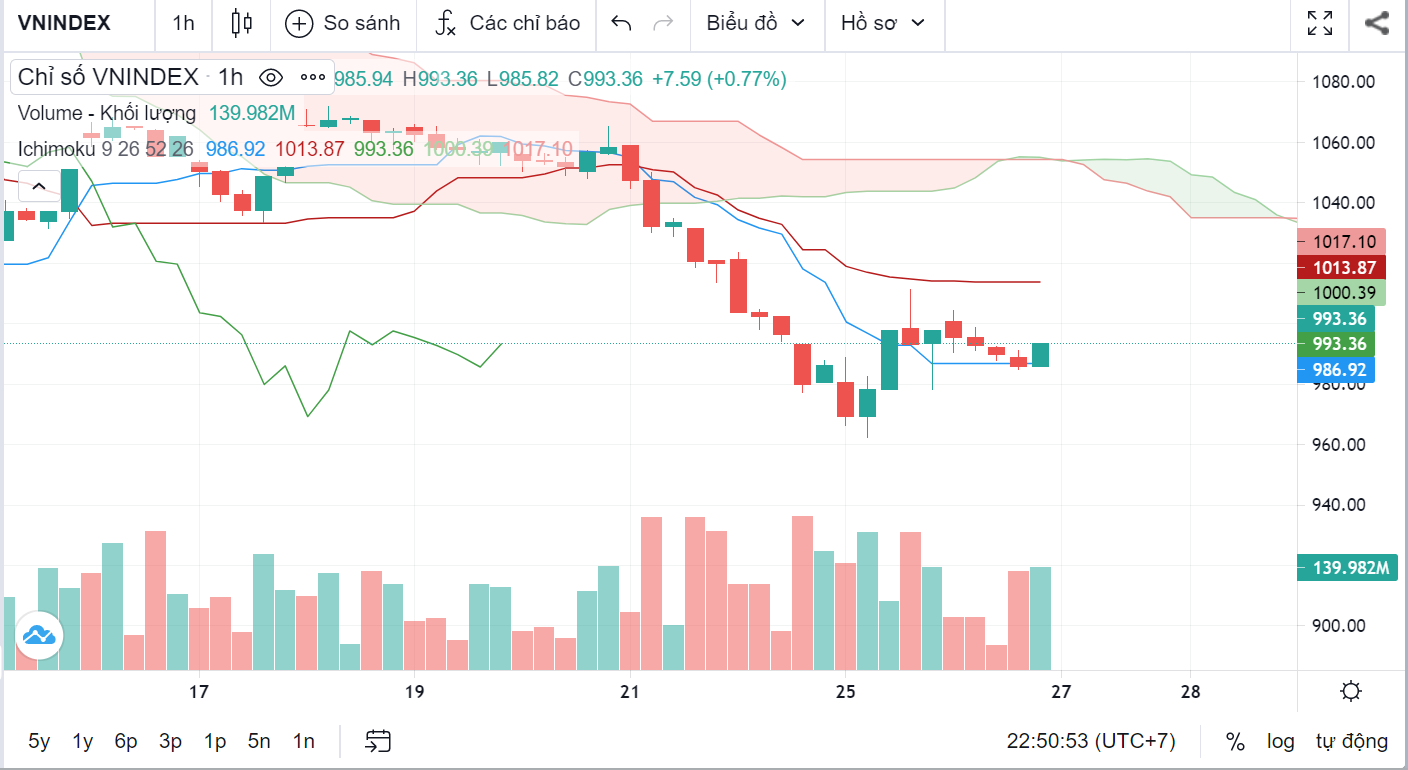Click the So sánh compare plus icon
Viewport: 1408px width, 770px height.
(x=299, y=23)
